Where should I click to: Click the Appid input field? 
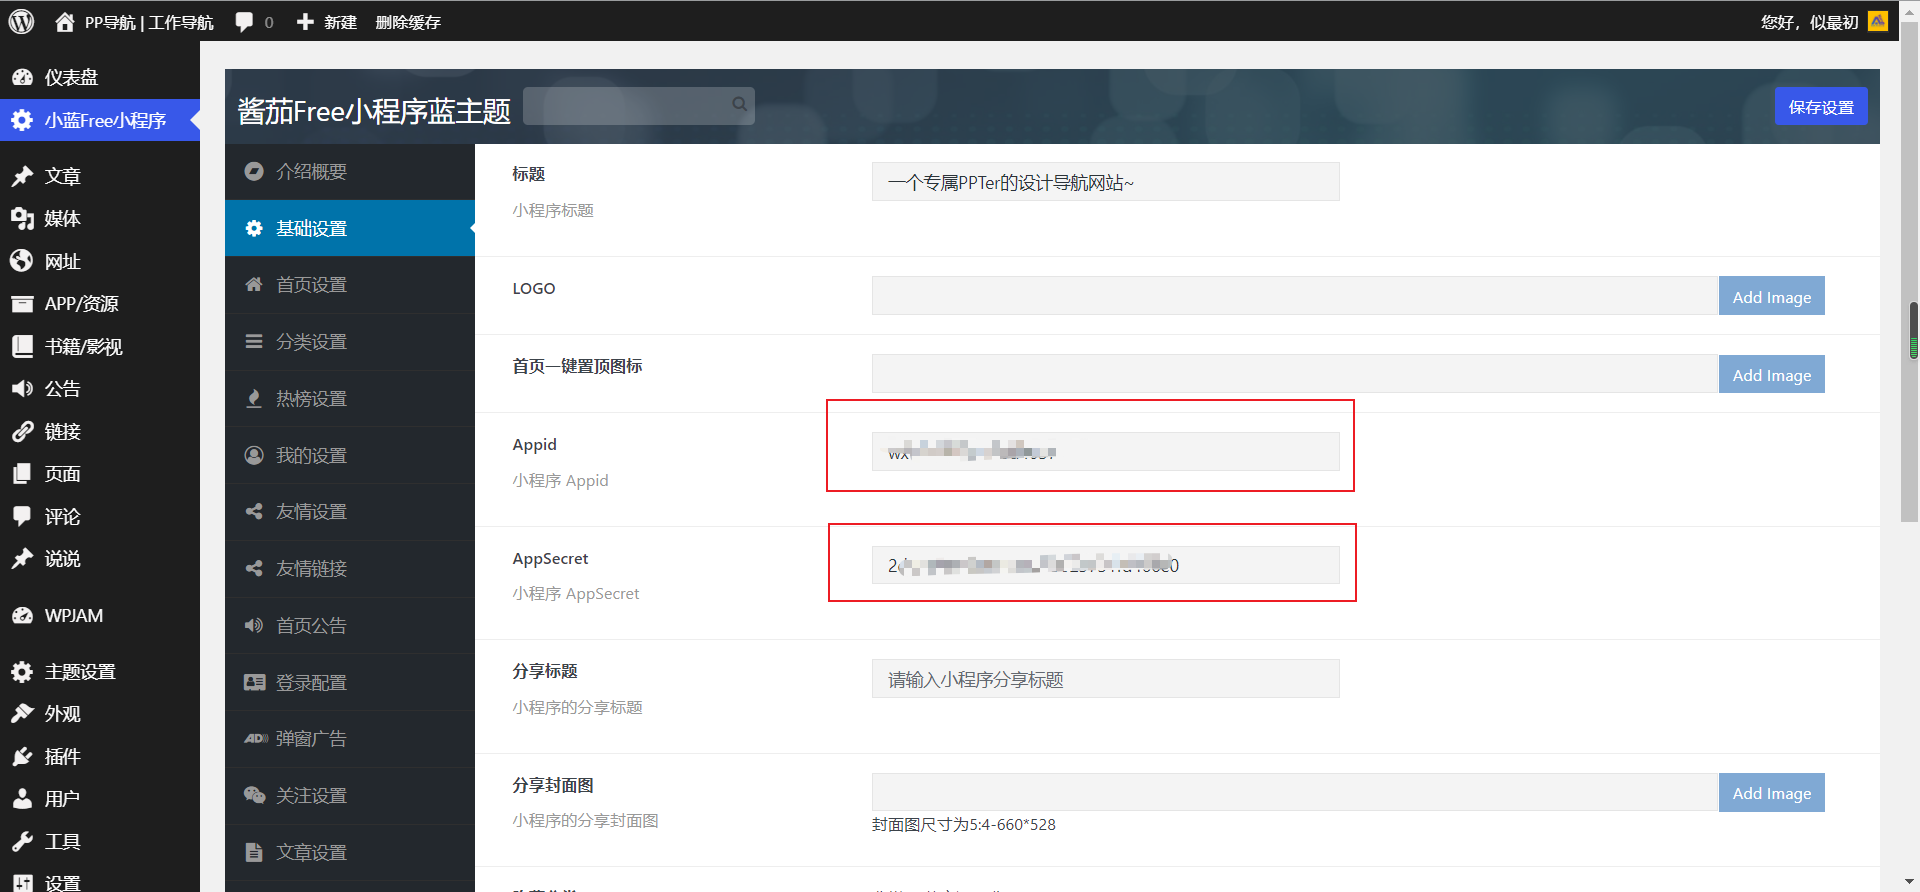pyautogui.click(x=1105, y=451)
